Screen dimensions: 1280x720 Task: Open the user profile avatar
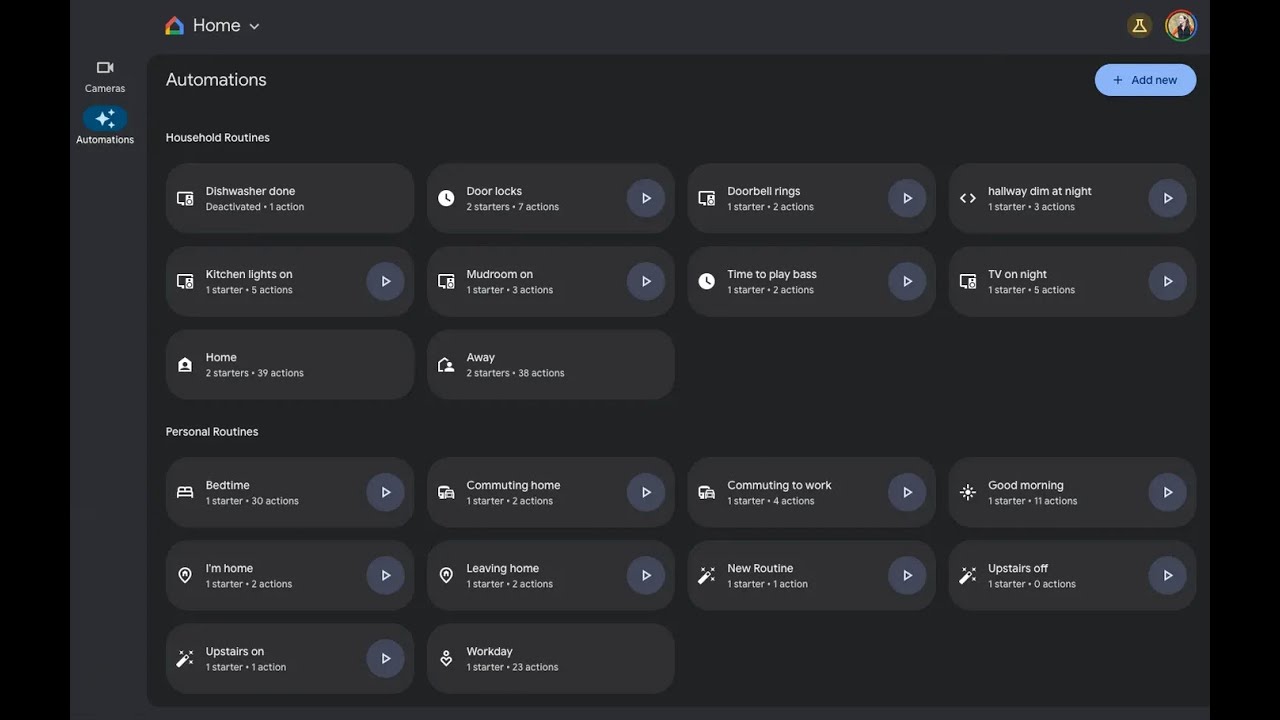(1181, 26)
